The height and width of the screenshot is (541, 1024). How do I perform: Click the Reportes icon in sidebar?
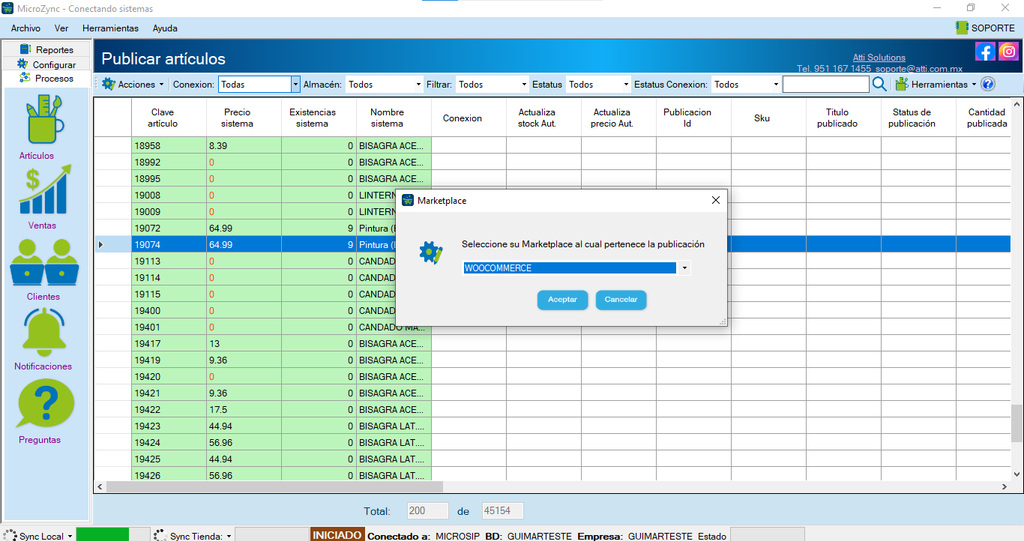(x=25, y=49)
